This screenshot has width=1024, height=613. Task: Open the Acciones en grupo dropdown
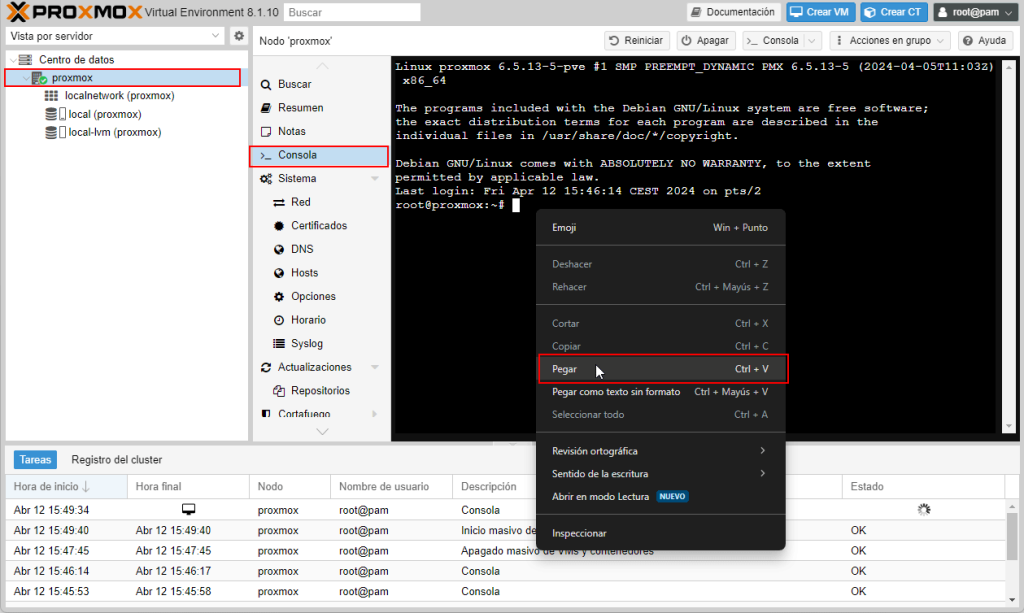point(890,40)
